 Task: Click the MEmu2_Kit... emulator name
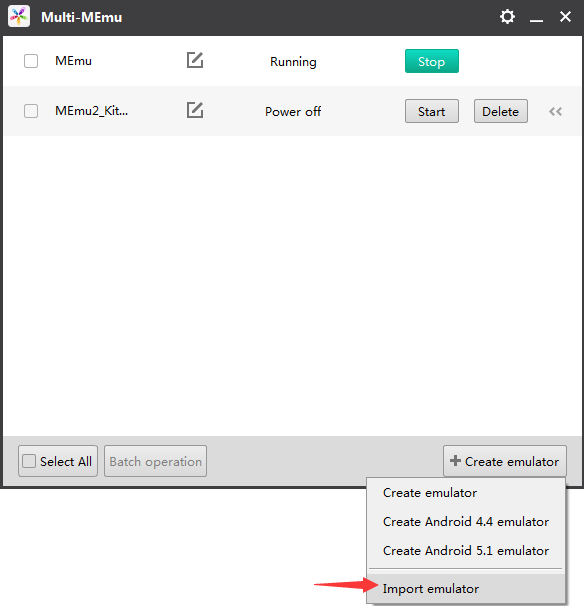coord(92,111)
